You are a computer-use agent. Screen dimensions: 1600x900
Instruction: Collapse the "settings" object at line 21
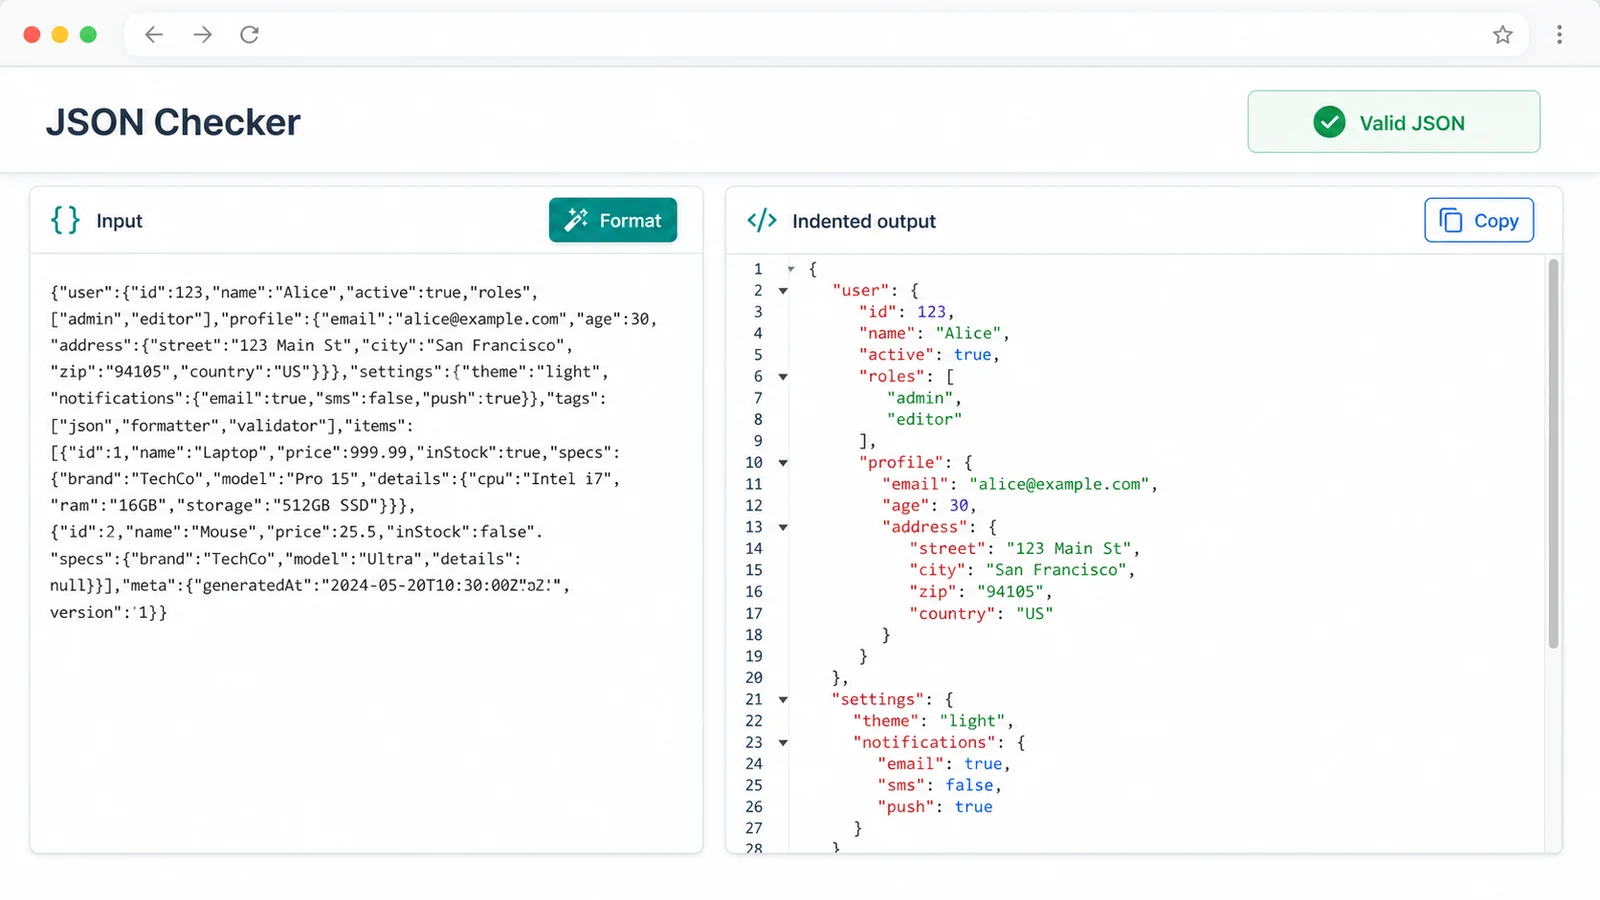[783, 700]
